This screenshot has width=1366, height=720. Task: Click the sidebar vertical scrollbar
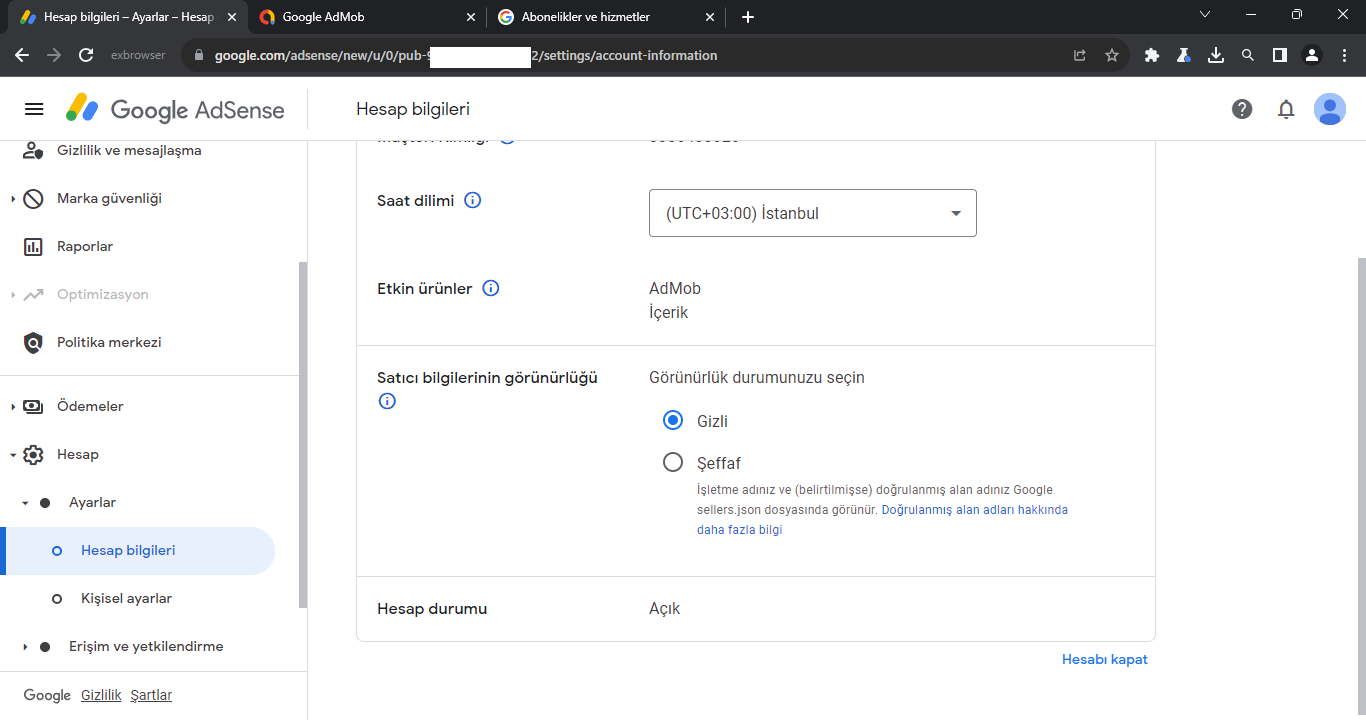[303, 435]
